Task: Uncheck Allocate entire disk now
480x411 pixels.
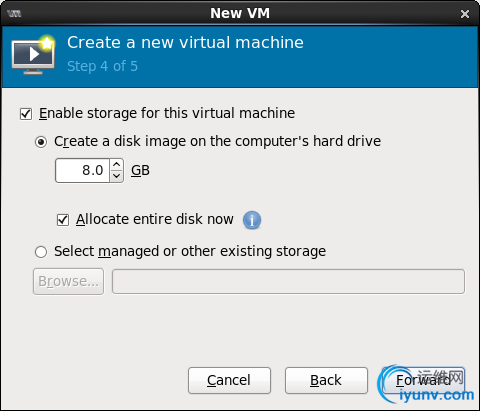Action: [63, 220]
